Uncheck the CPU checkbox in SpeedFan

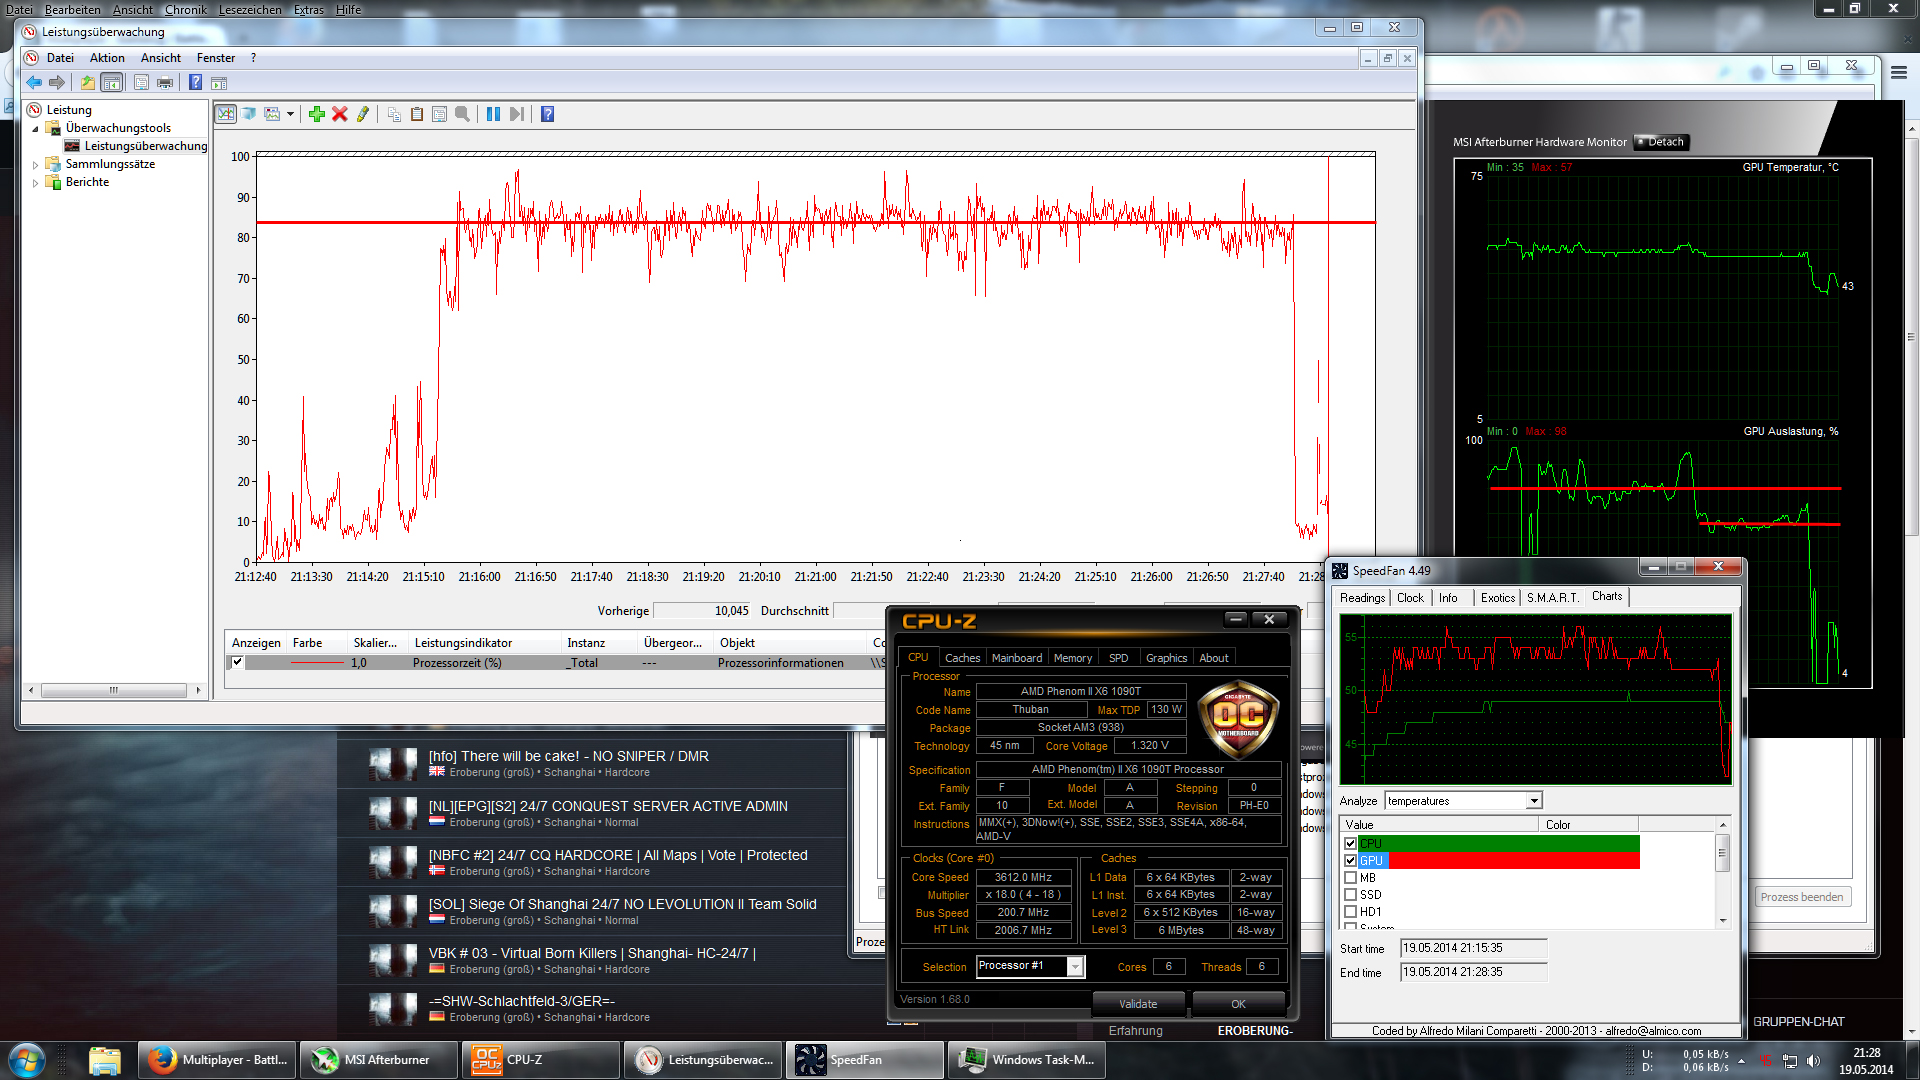[x=1350, y=844]
